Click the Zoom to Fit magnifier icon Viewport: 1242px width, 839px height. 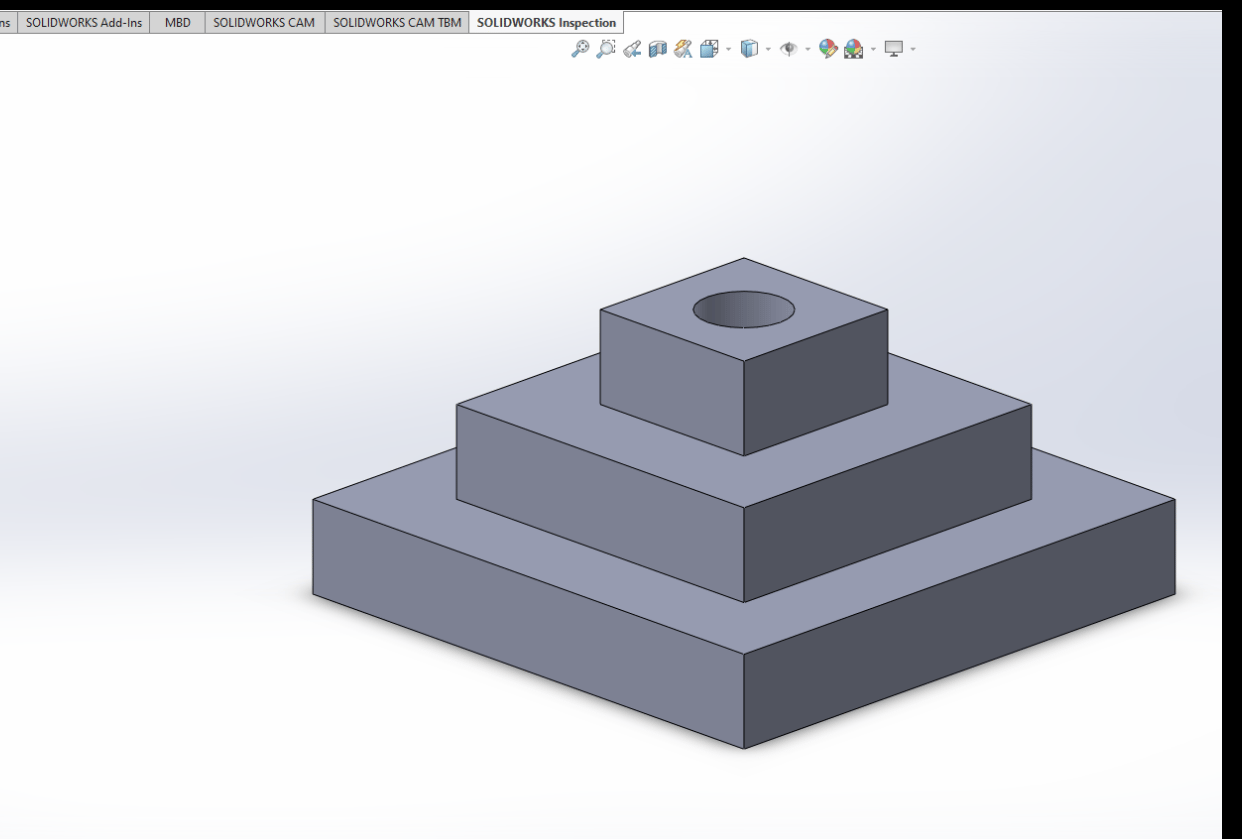(580, 48)
